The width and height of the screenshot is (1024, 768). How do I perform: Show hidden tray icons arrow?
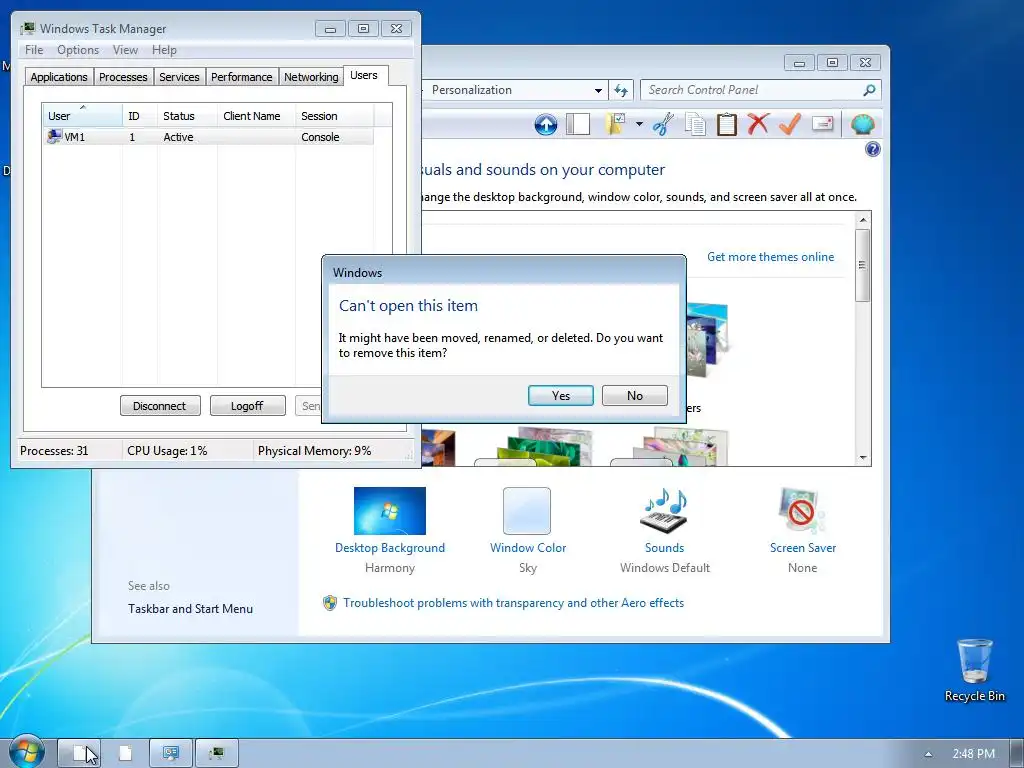point(928,754)
